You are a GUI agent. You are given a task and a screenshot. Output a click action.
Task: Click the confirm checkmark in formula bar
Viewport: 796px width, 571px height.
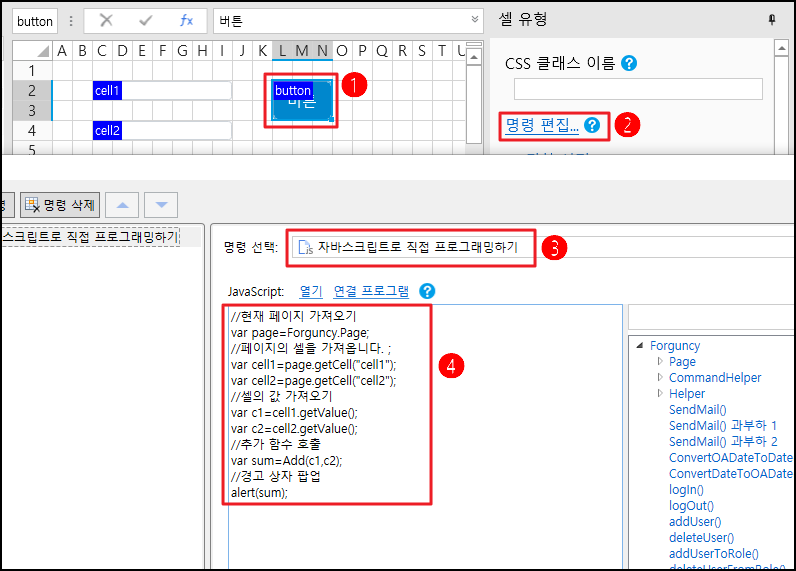click(x=146, y=20)
